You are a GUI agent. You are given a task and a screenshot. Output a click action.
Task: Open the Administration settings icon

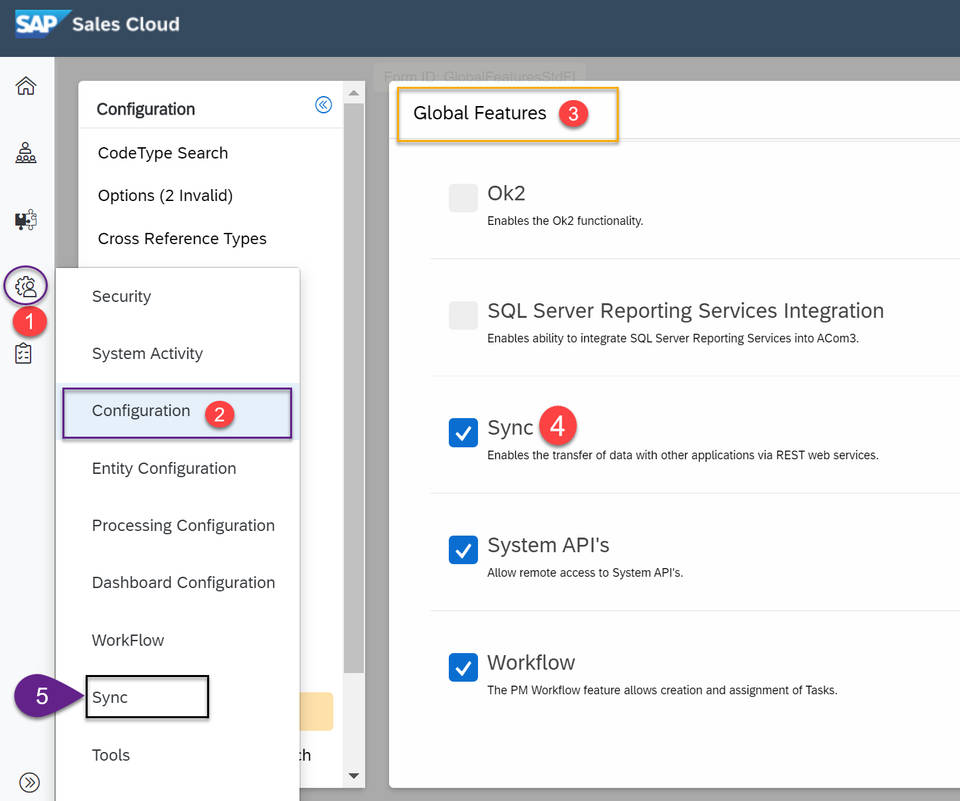(x=25, y=285)
